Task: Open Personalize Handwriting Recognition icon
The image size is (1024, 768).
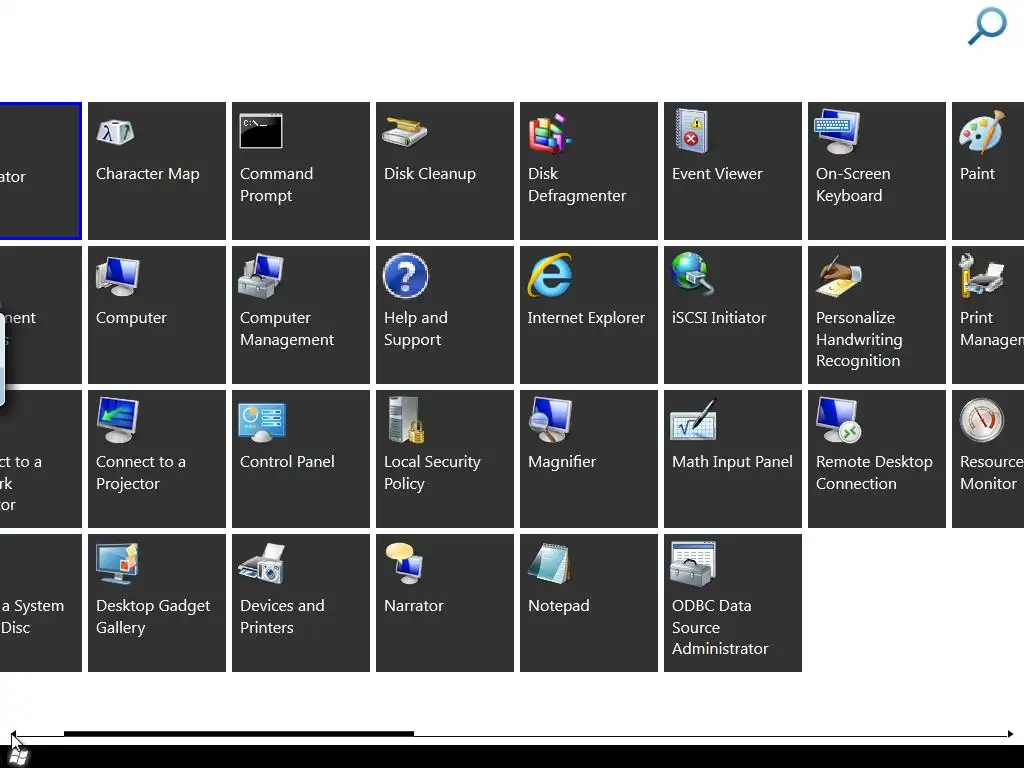Action: pyautogui.click(x=839, y=277)
